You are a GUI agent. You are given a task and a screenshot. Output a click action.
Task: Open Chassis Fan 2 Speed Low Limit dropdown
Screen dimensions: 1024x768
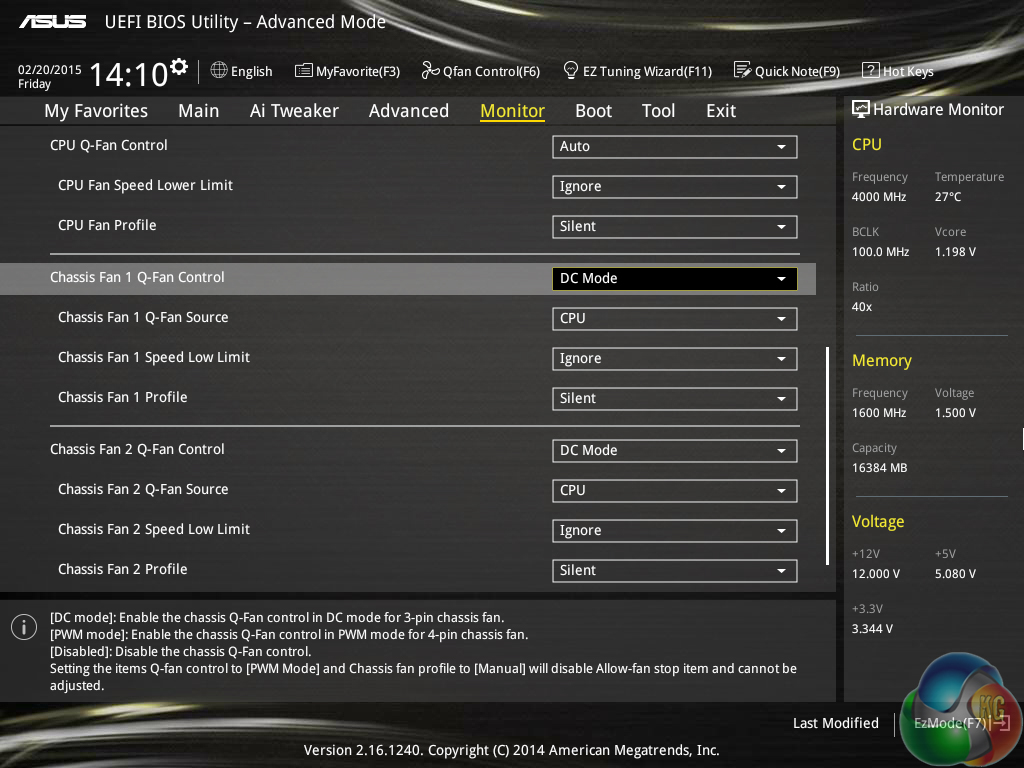(x=675, y=530)
